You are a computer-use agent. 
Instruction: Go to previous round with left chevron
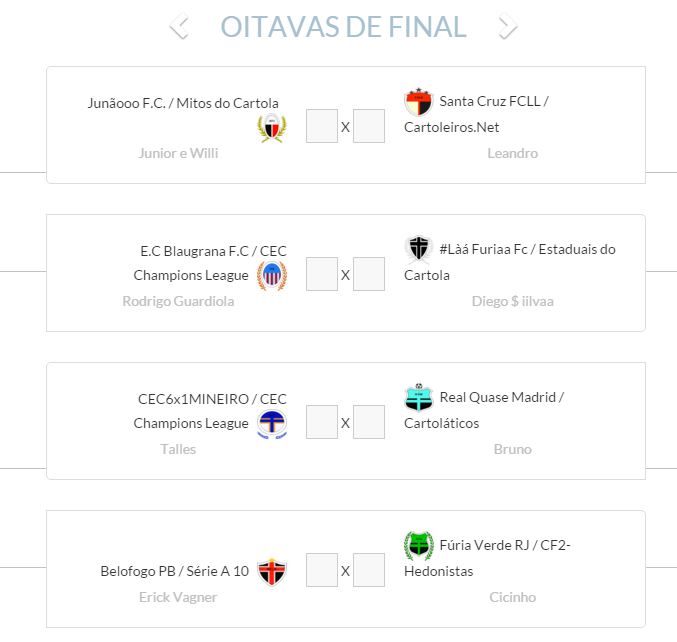(179, 26)
